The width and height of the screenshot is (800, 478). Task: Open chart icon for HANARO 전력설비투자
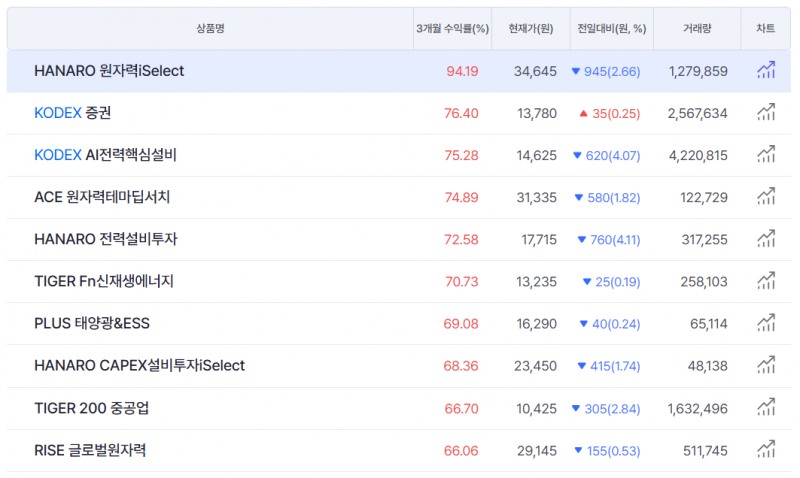click(x=766, y=239)
